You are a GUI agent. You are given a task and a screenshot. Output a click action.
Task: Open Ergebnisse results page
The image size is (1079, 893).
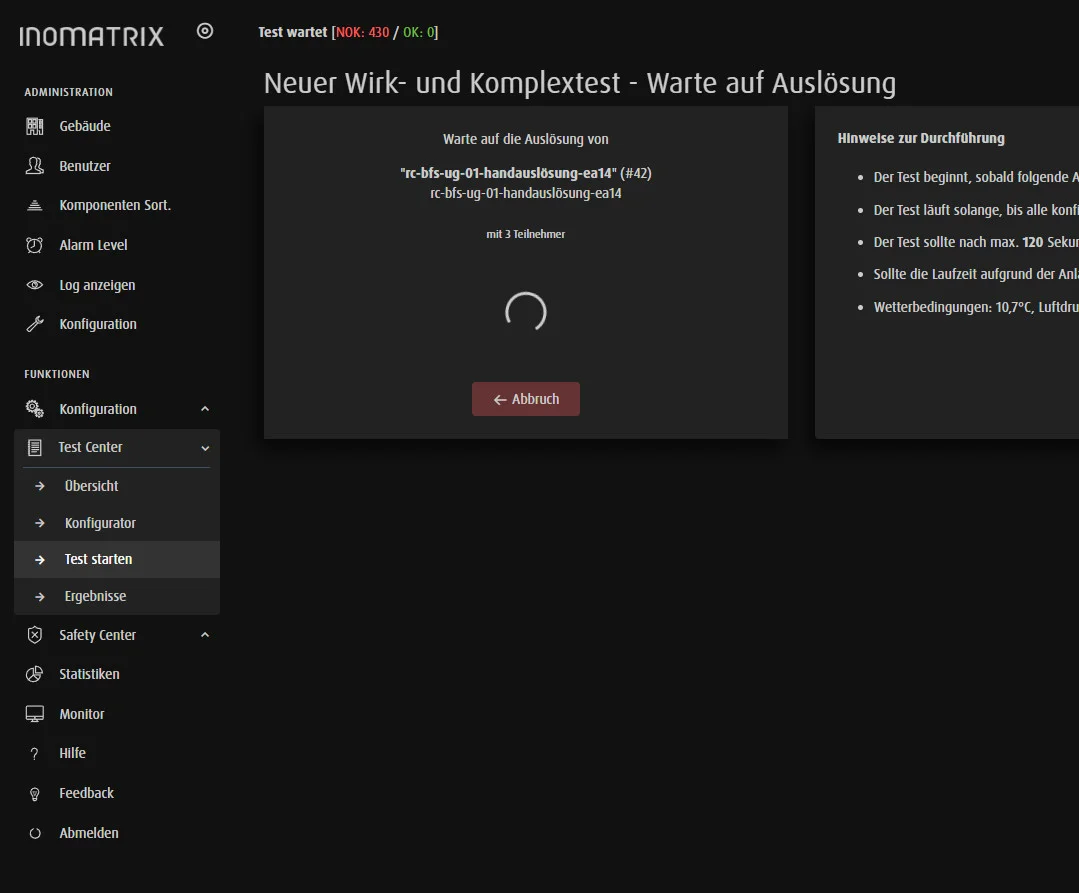tap(95, 596)
